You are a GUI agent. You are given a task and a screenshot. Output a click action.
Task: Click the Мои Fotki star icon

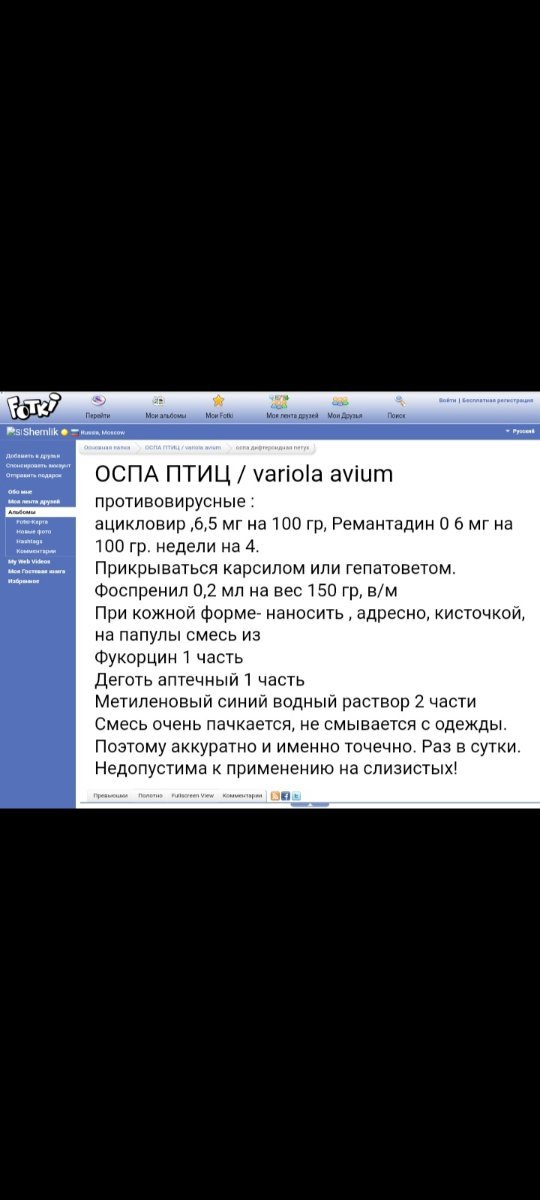218,400
